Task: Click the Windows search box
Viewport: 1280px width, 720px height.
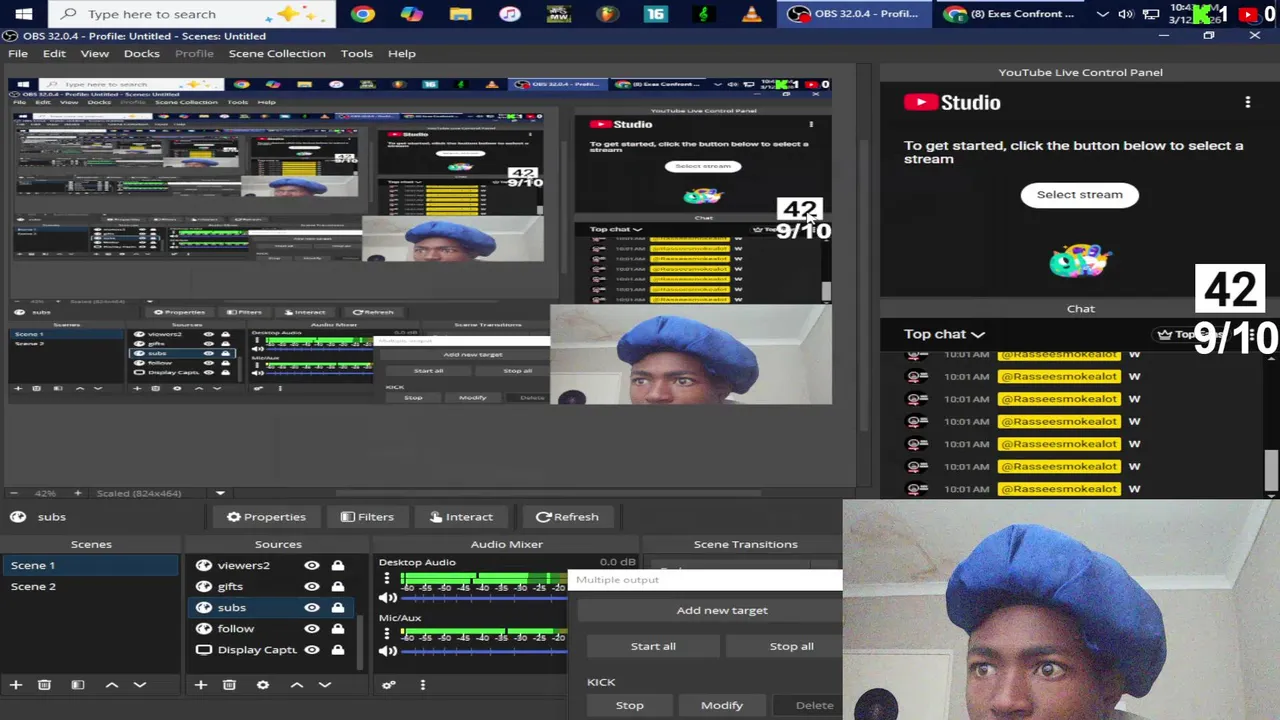Action: tap(192, 14)
